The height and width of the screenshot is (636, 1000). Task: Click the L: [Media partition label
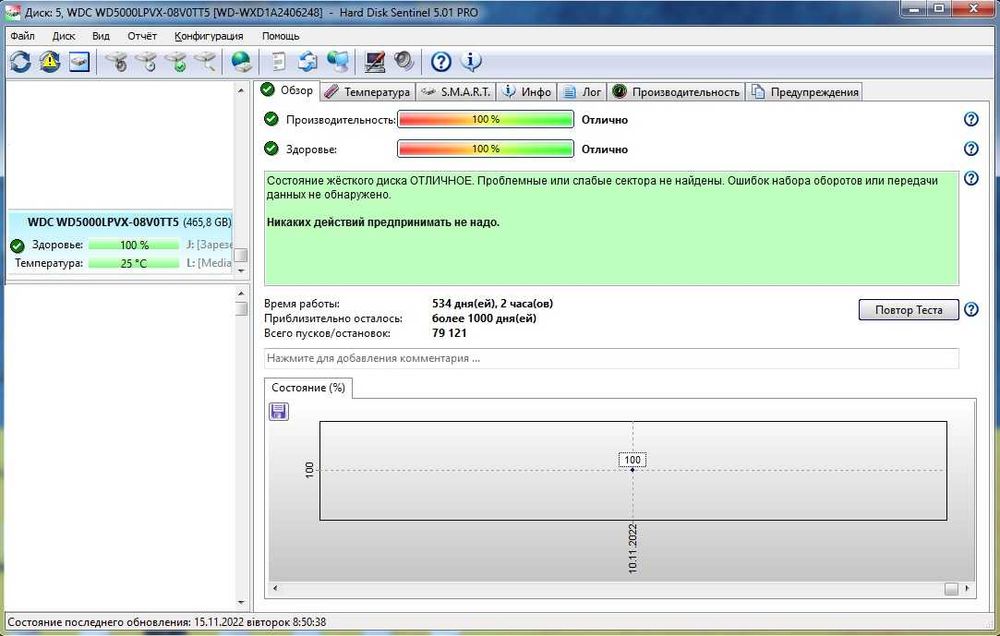pyautogui.click(x=209, y=263)
